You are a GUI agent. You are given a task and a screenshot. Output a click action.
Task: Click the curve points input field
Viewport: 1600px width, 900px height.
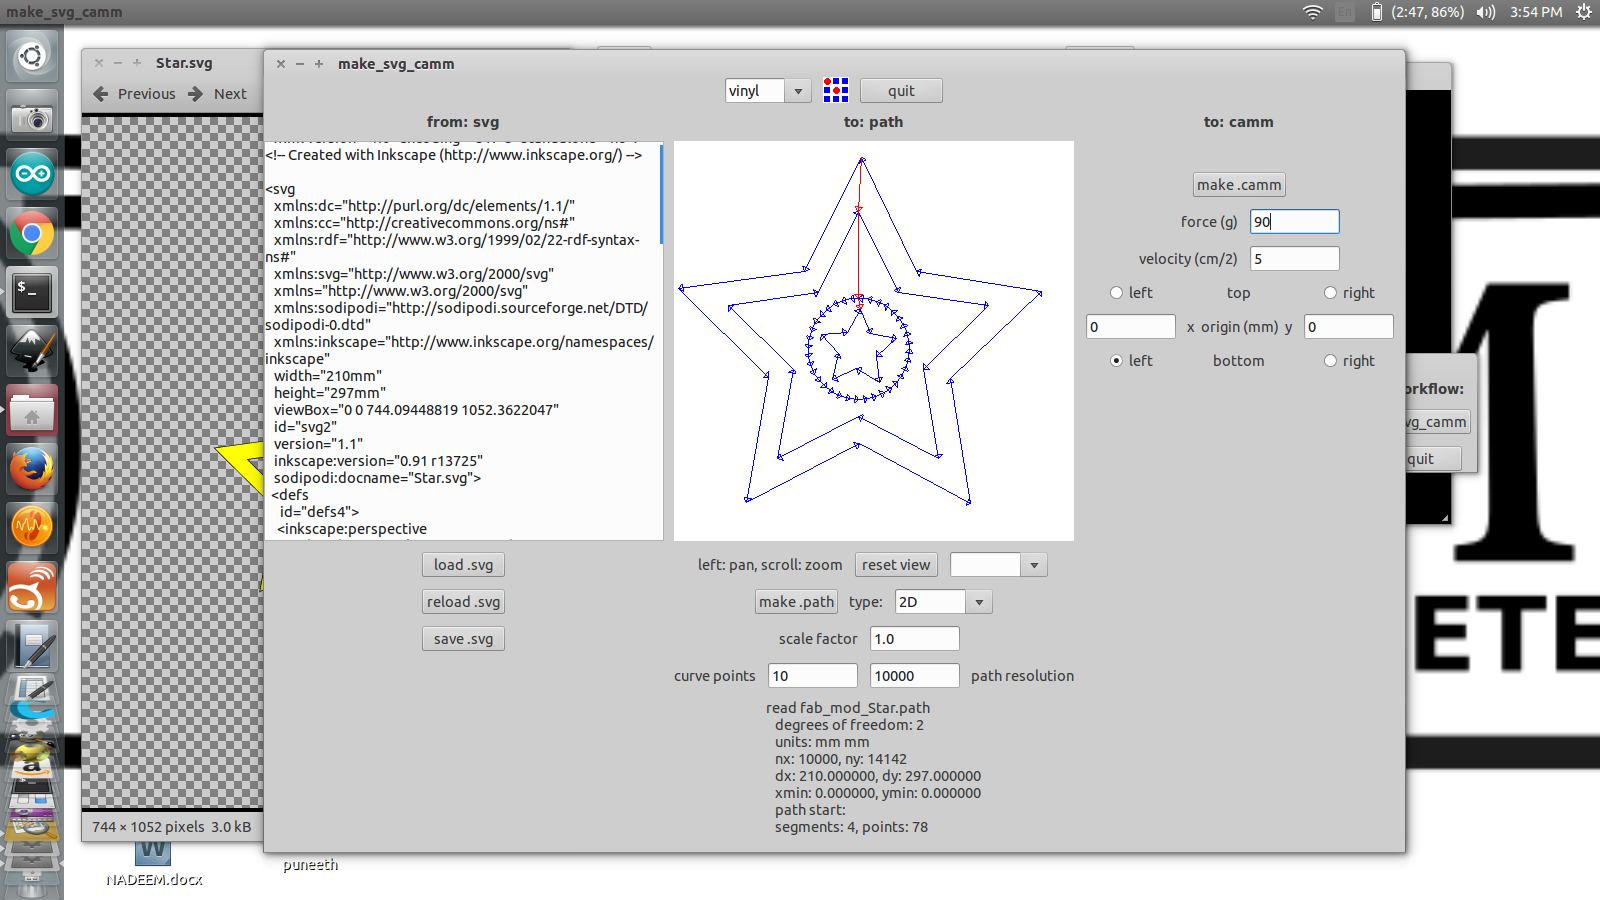[812, 676]
